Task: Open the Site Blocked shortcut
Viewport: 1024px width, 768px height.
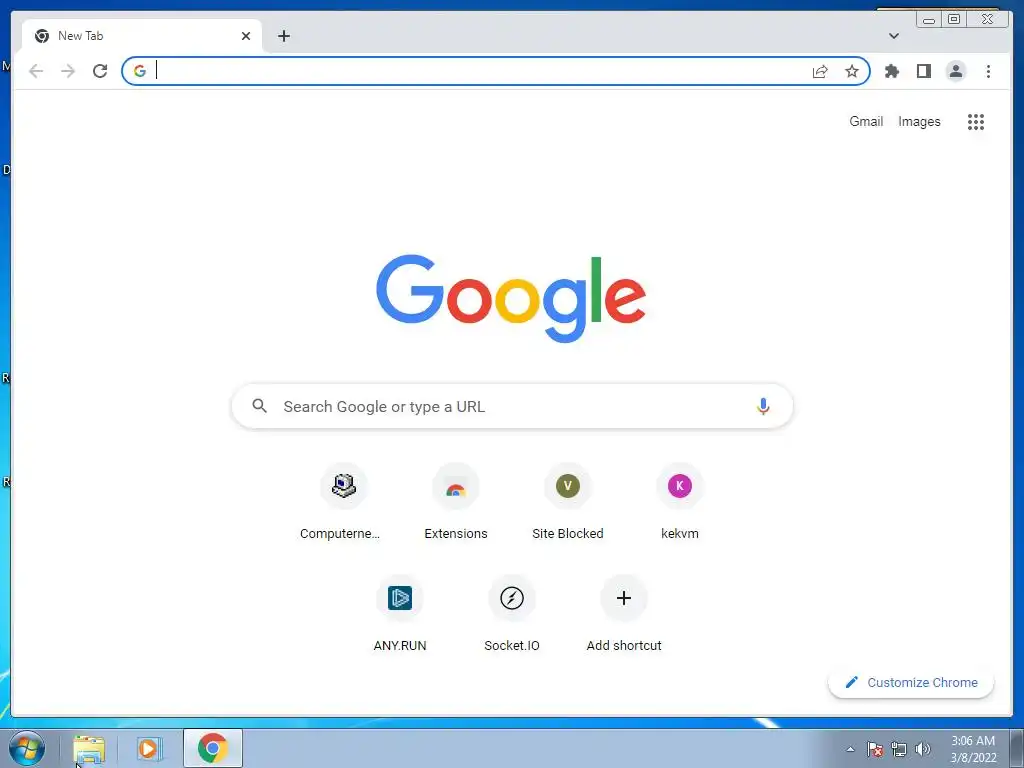Action: [568, 502]
